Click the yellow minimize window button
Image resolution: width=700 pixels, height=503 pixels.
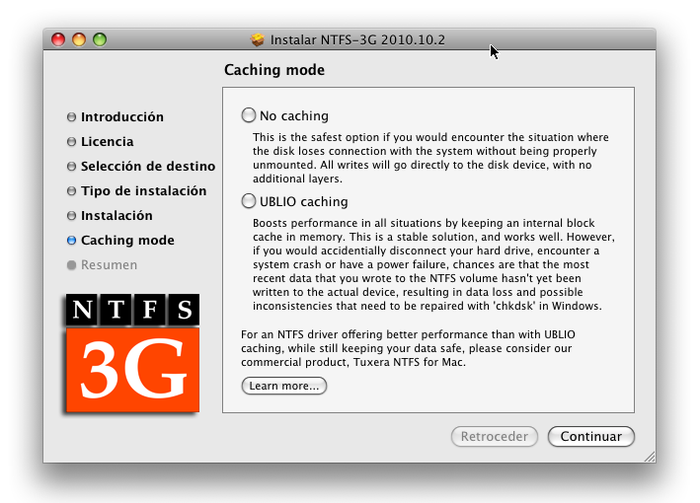(x=79, y=39)
